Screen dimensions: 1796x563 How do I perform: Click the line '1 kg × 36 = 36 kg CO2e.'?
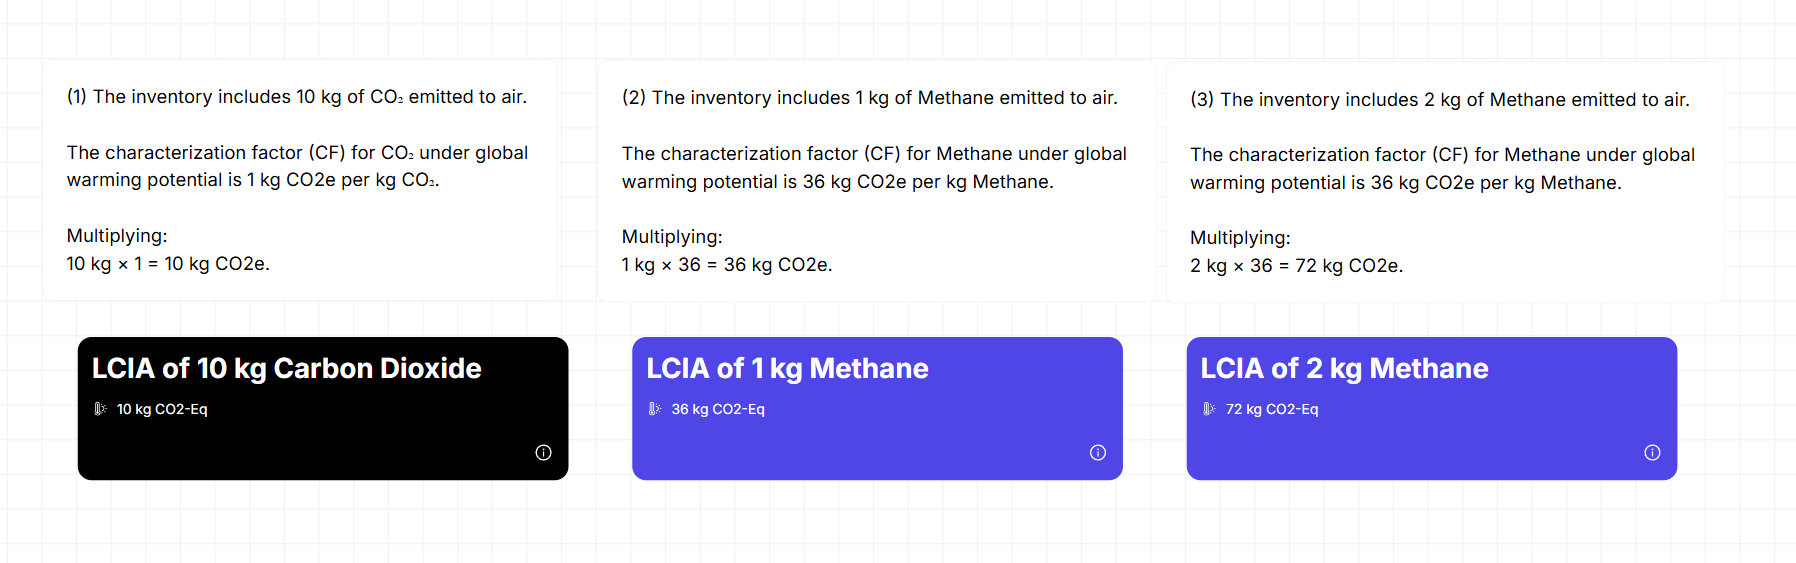pos(727,265)
